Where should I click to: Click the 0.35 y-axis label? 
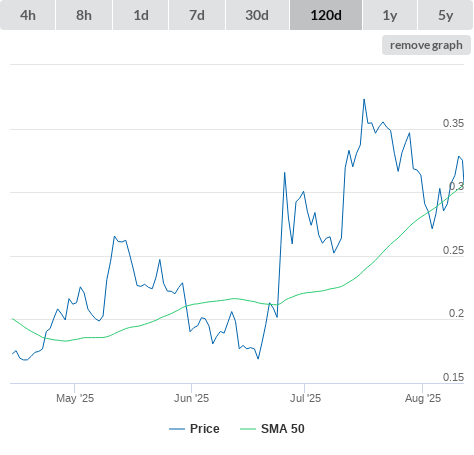[453, 123]
